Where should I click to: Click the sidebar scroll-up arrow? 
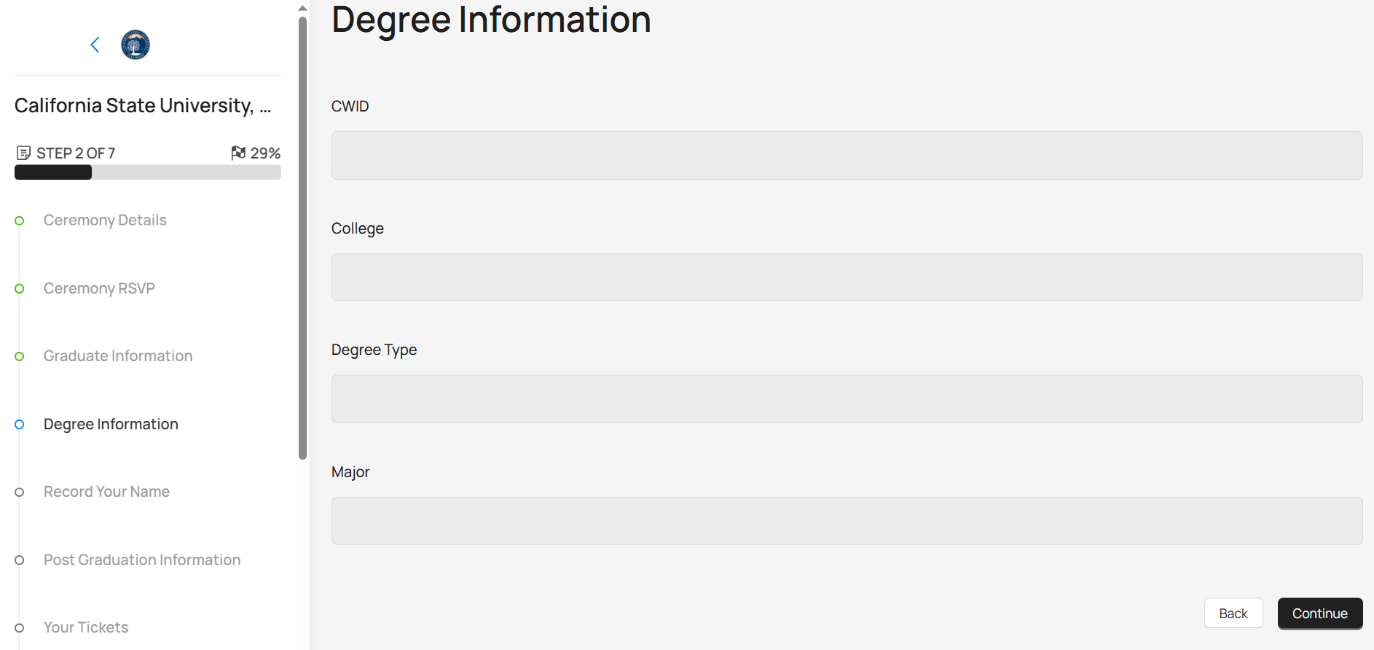point(303,8)
